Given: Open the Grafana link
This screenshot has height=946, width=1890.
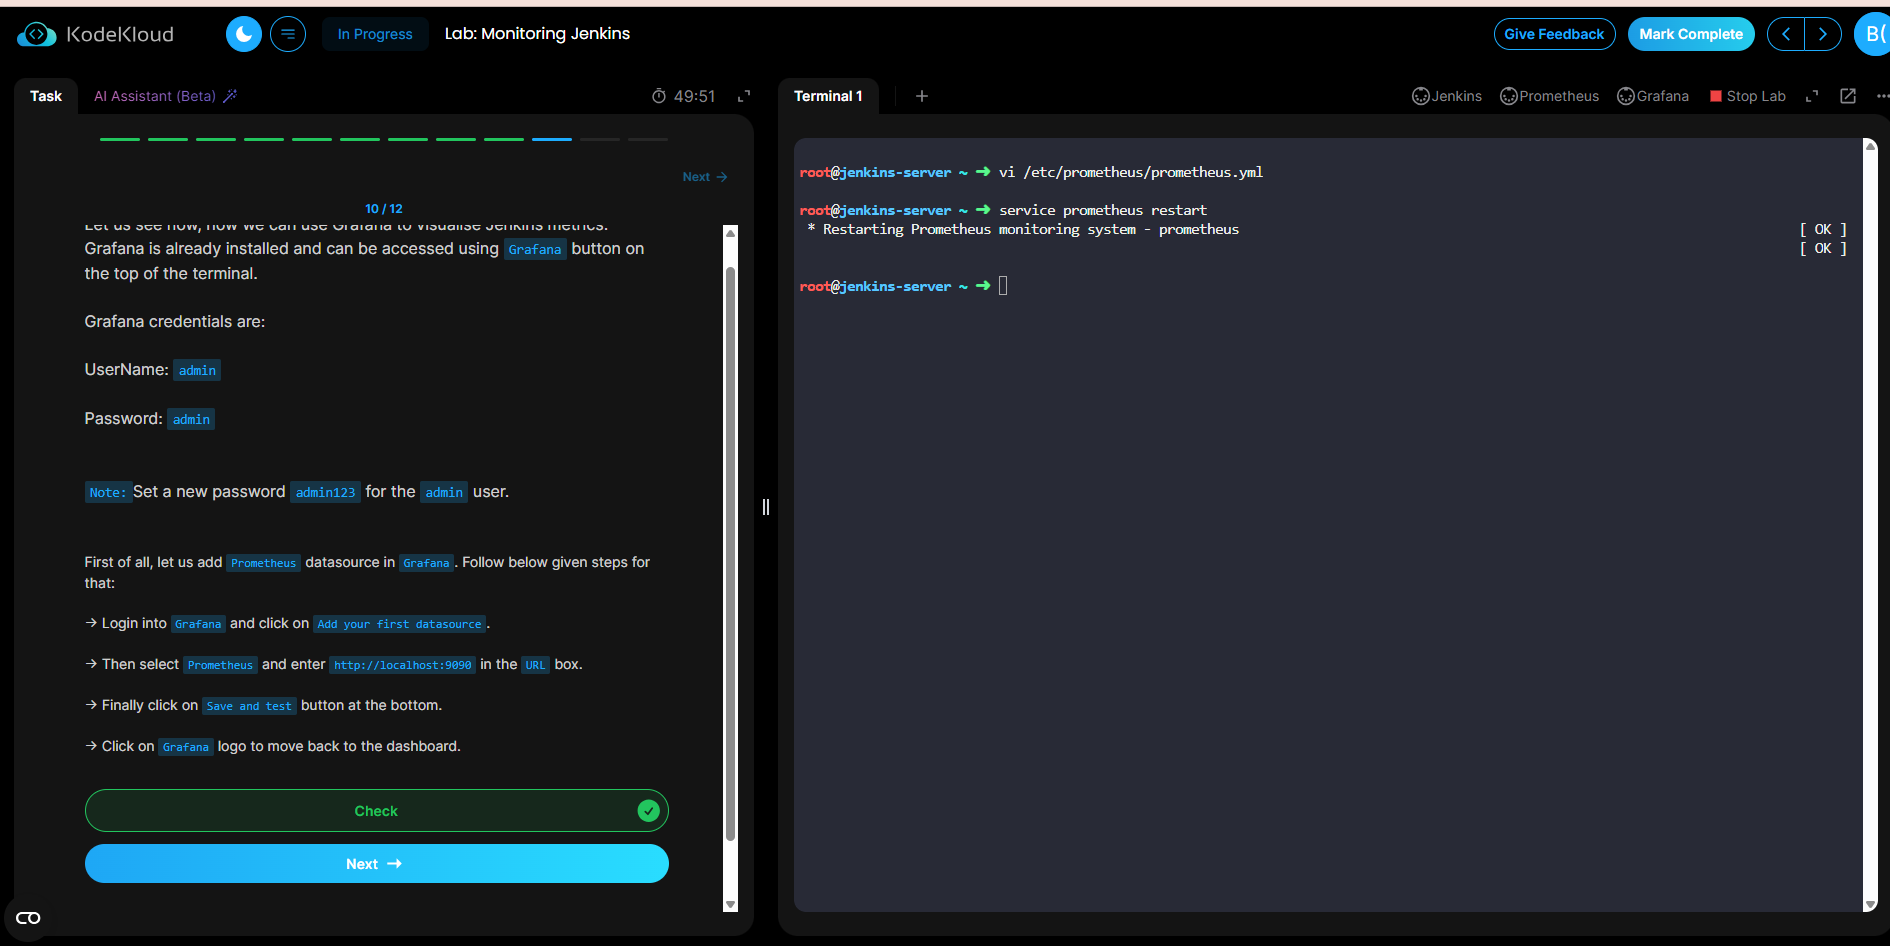Looking at the screenshot, I should coord(1653,96).
